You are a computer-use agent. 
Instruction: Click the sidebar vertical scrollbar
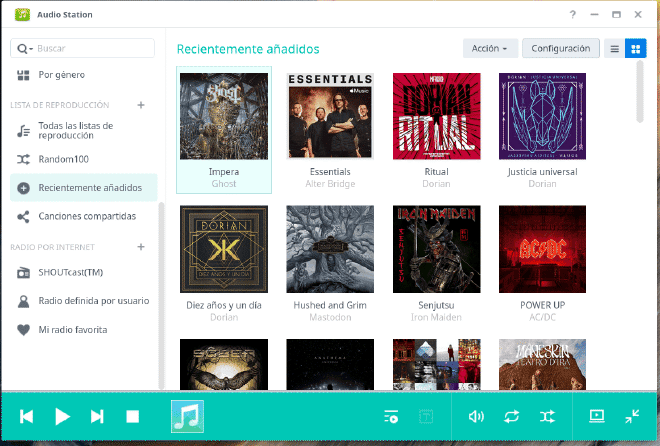coord(161,296)
